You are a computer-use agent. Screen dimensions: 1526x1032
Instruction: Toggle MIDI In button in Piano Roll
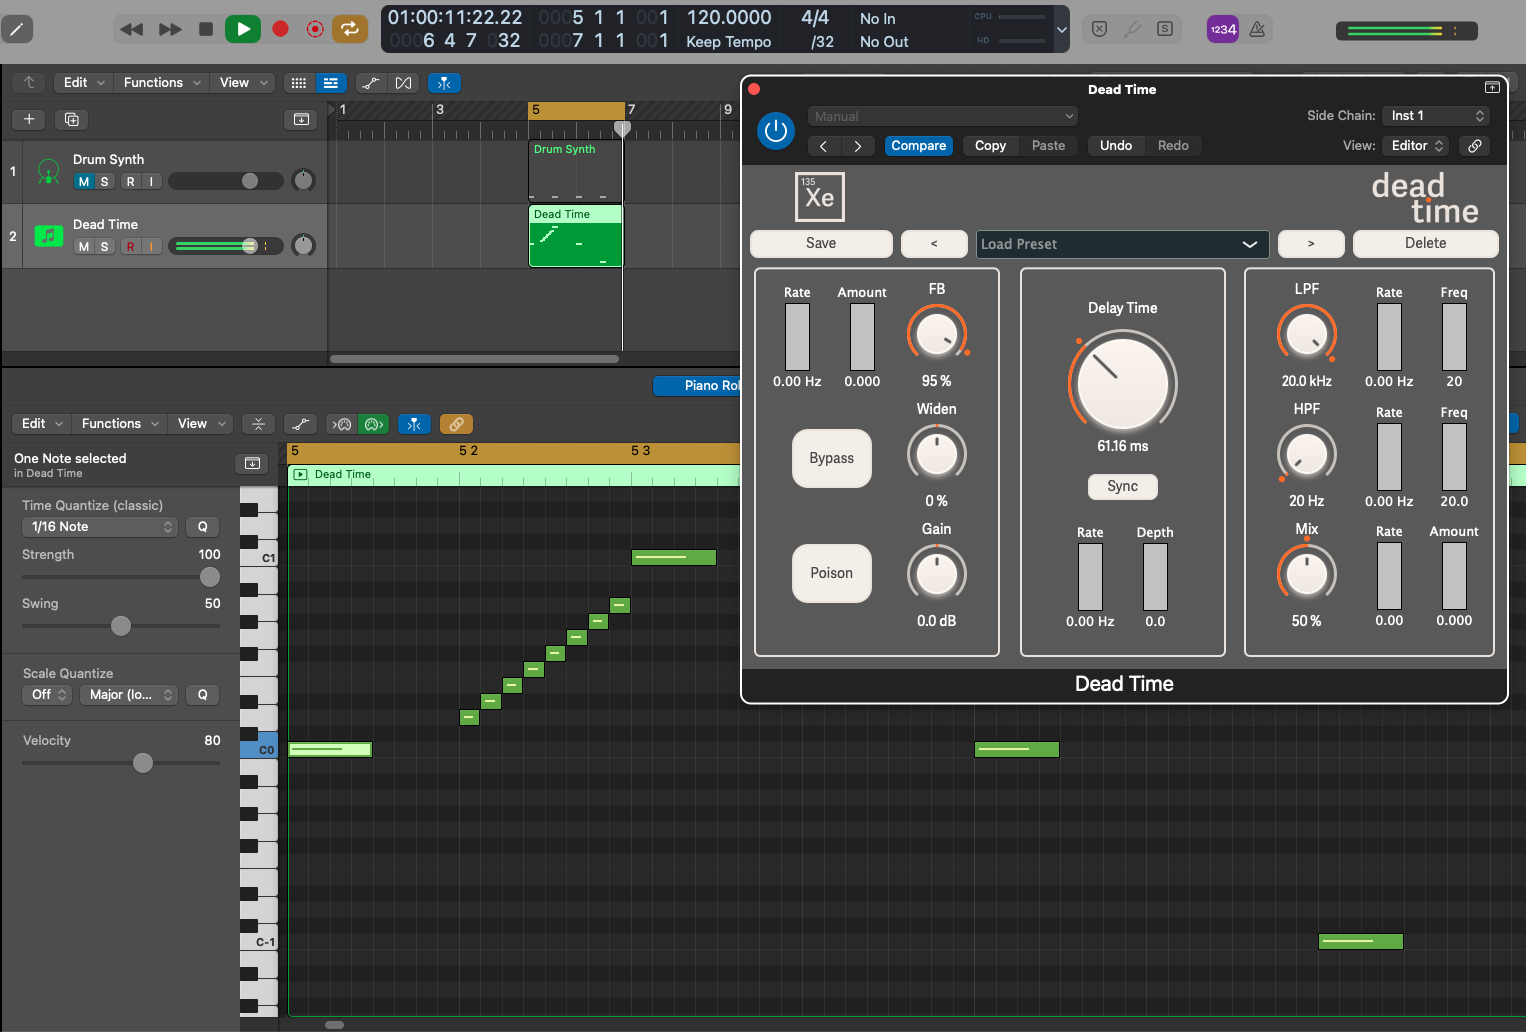tap(342, 424)
